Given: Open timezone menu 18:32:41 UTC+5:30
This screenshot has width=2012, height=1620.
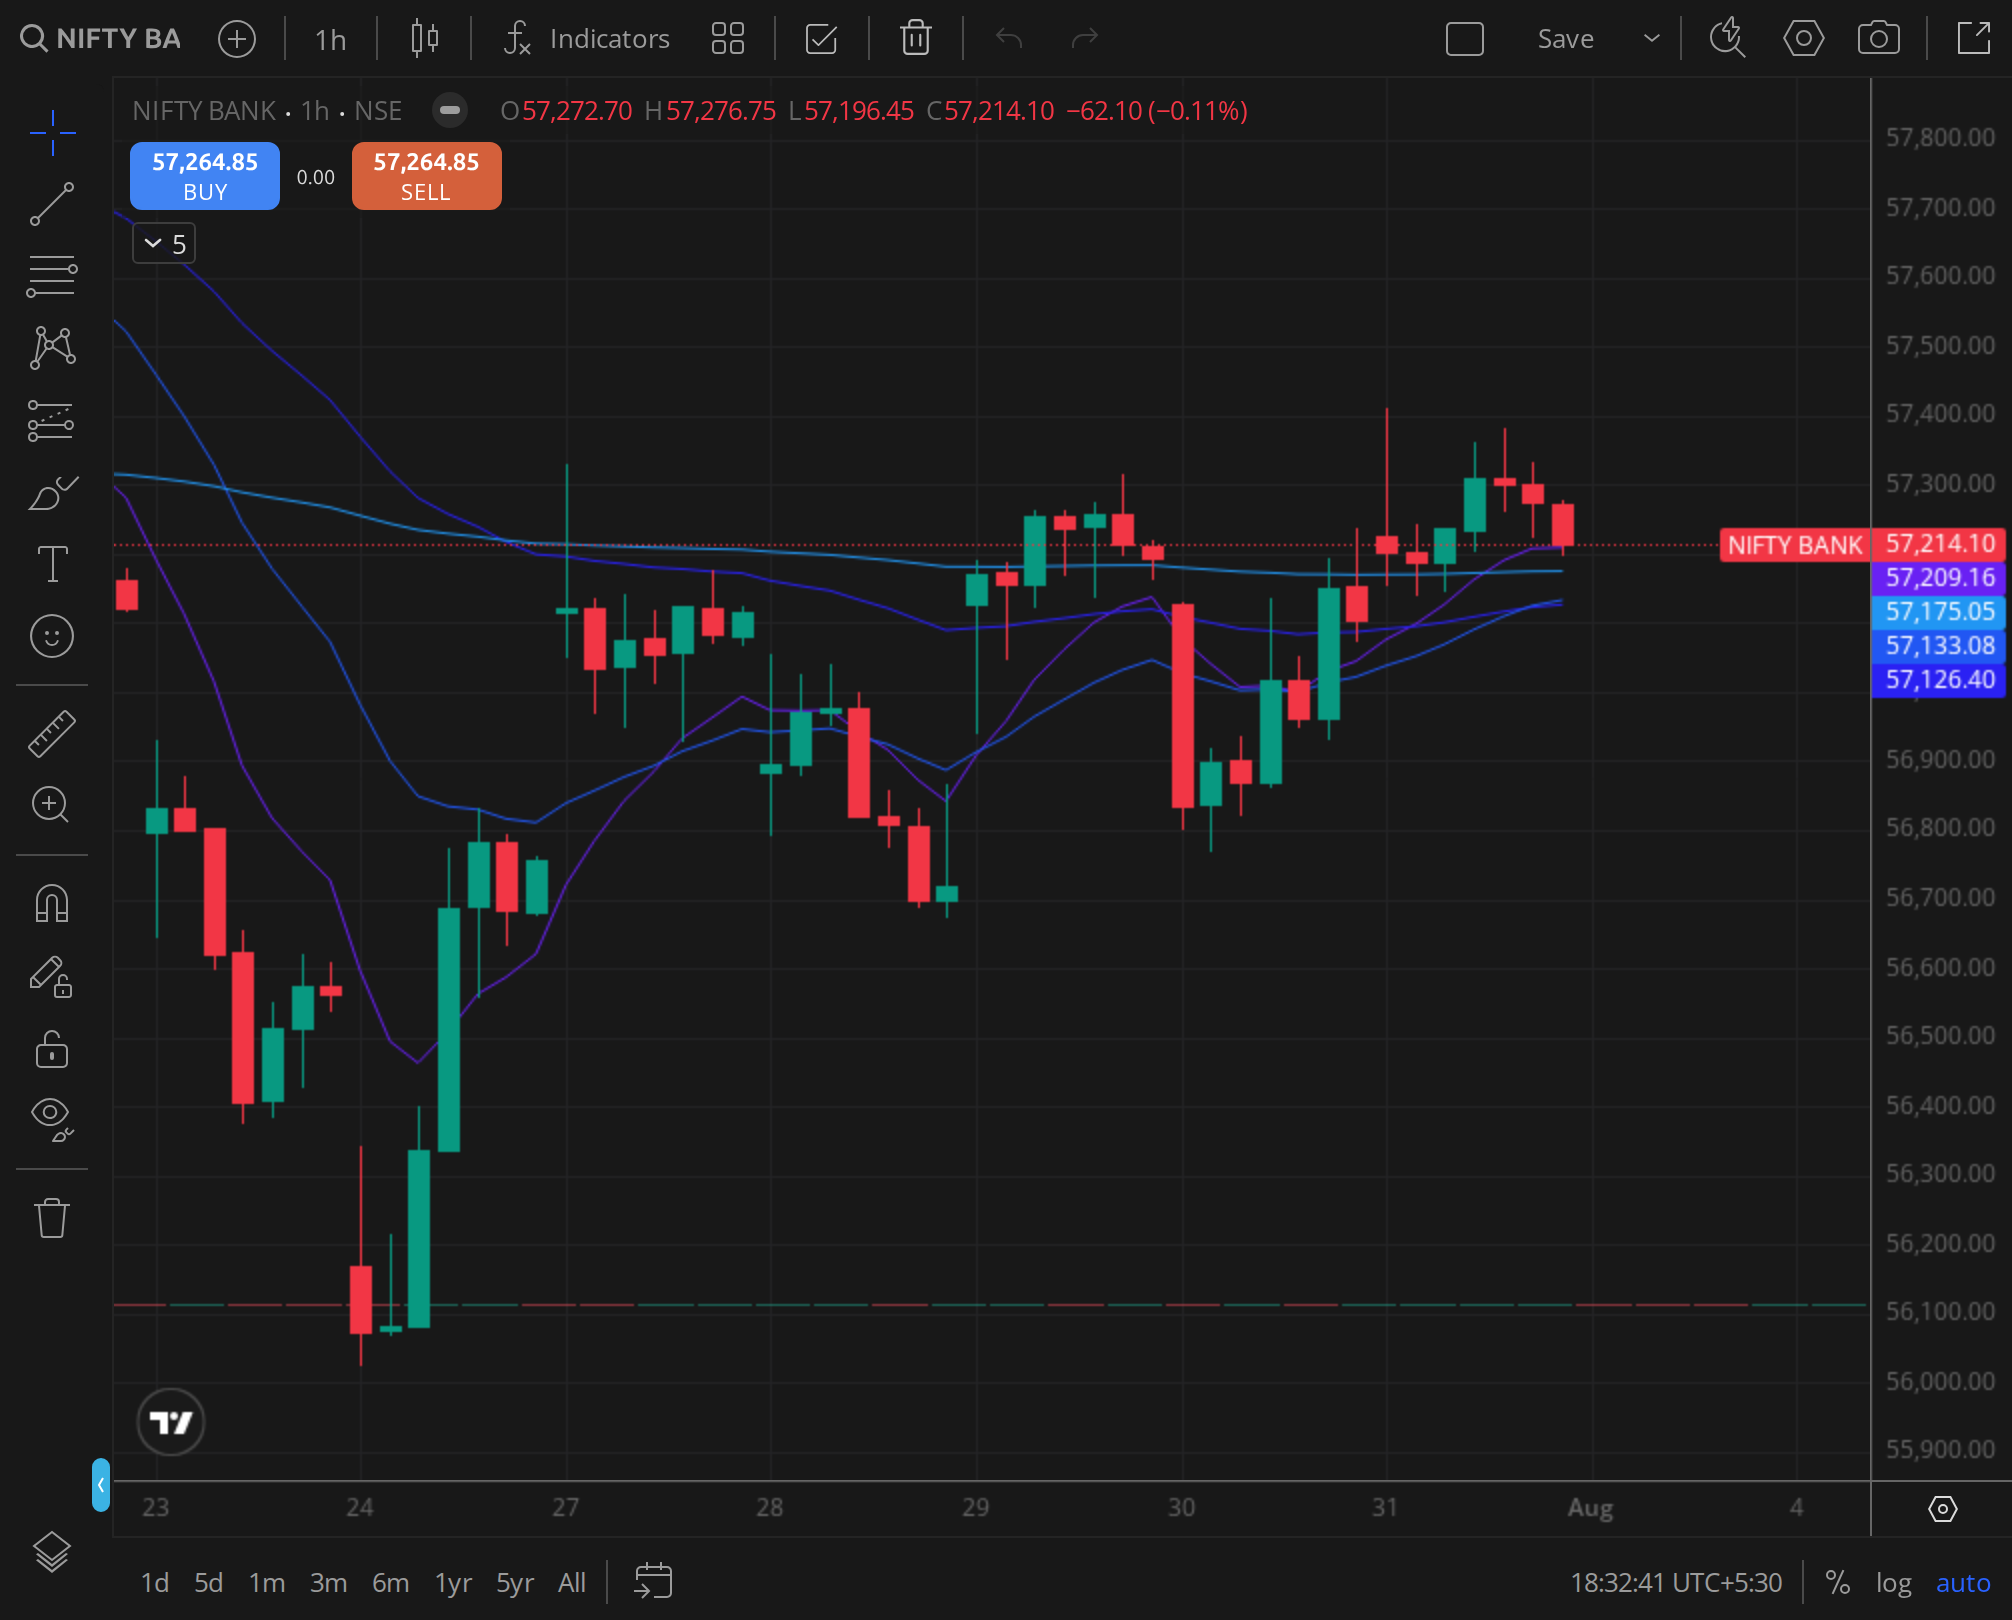Looking at the screenshot, I should [x=1676, y=1583].
